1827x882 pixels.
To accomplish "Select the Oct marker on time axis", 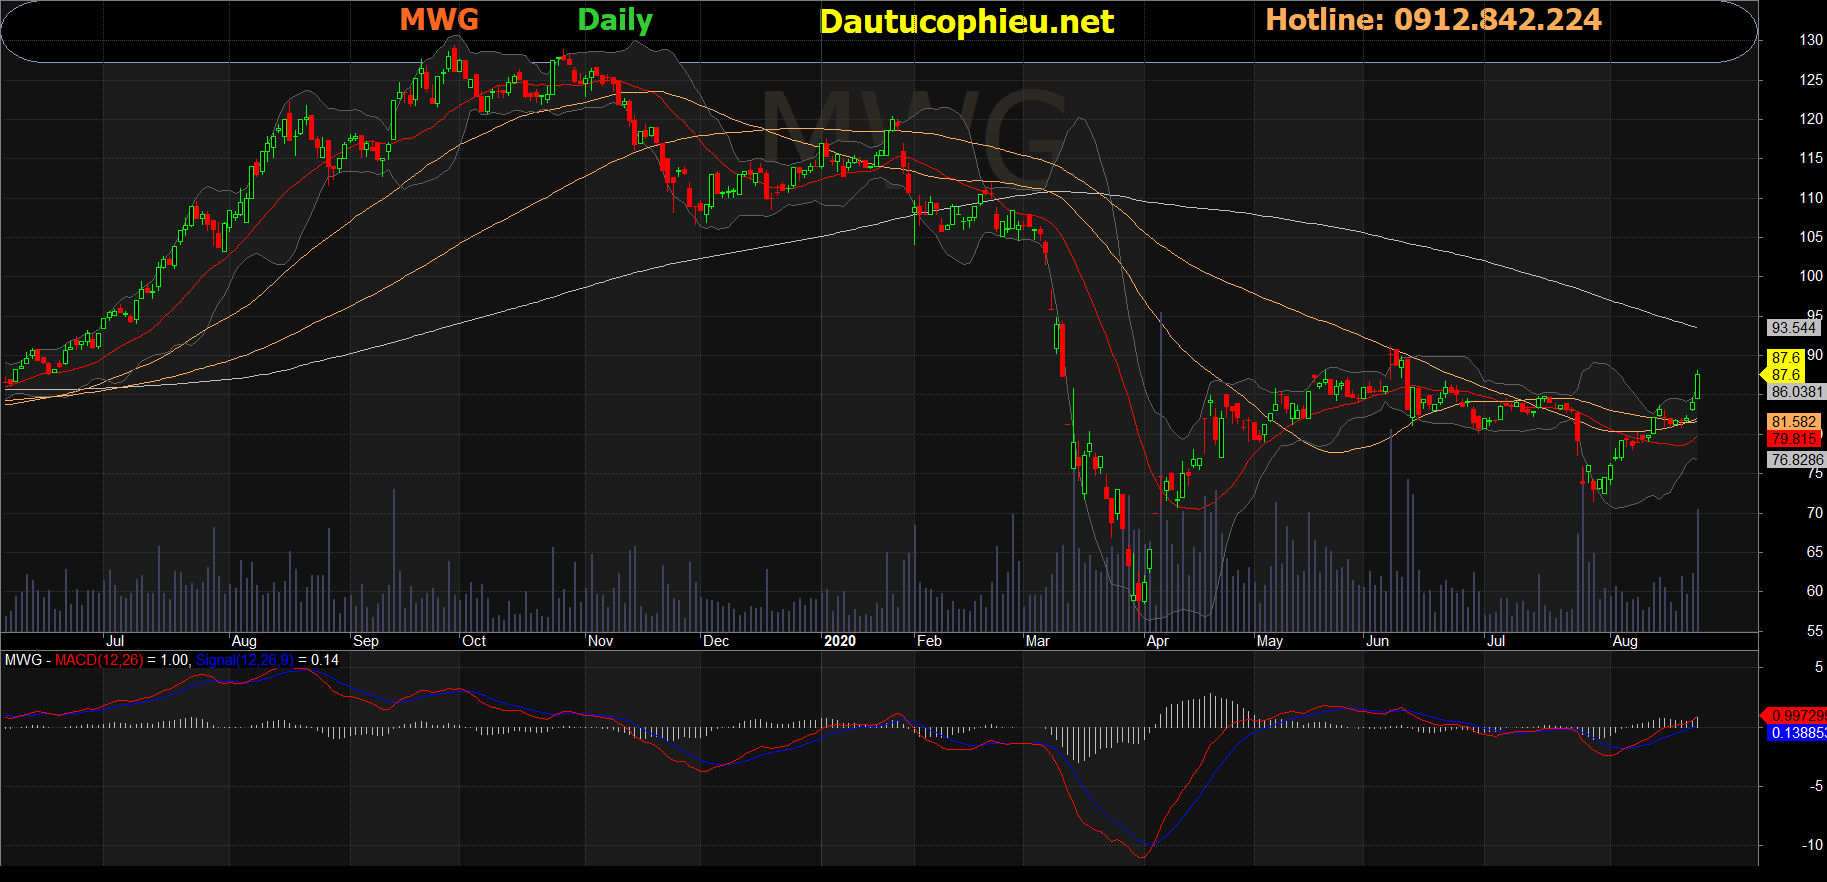I will pyautogui.click(x=474, y=641).
